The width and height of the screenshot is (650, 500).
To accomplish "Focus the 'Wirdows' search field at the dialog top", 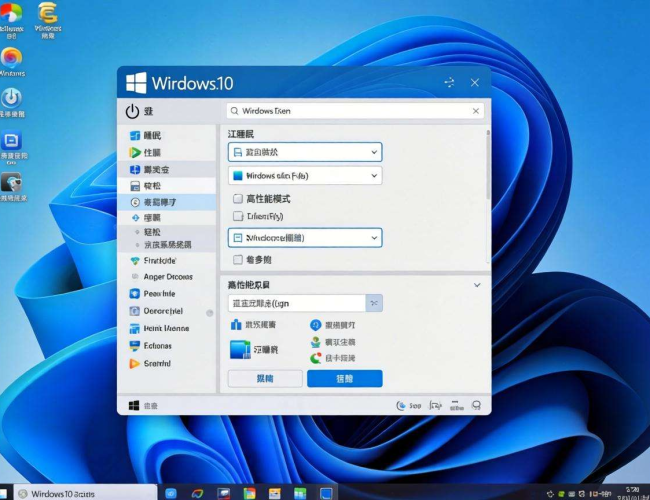I will pyautogui.click(x=355, y=111).
